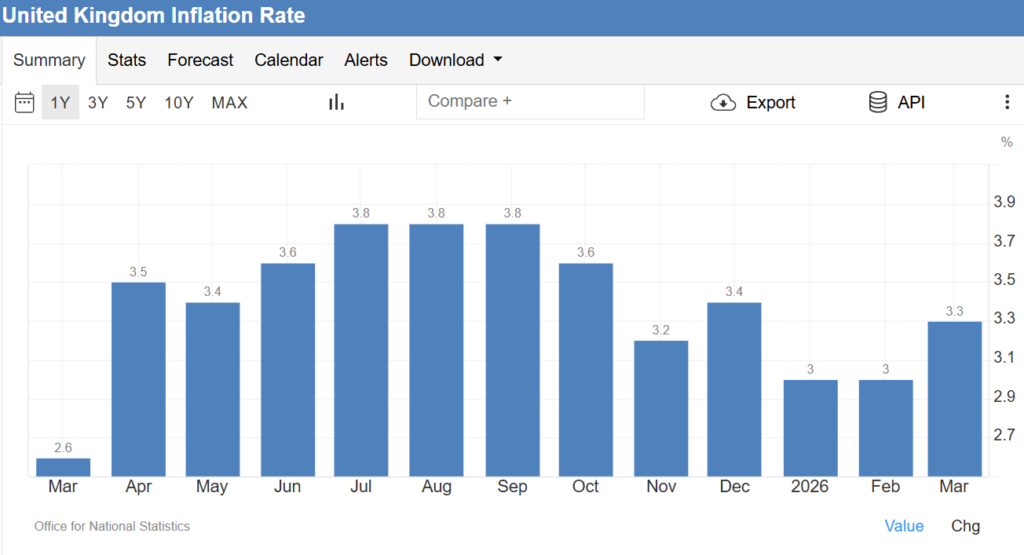Viewport: 1024px width, 555px height.
Task: Open the three-dot more options menu
Action: point(1006,102)
